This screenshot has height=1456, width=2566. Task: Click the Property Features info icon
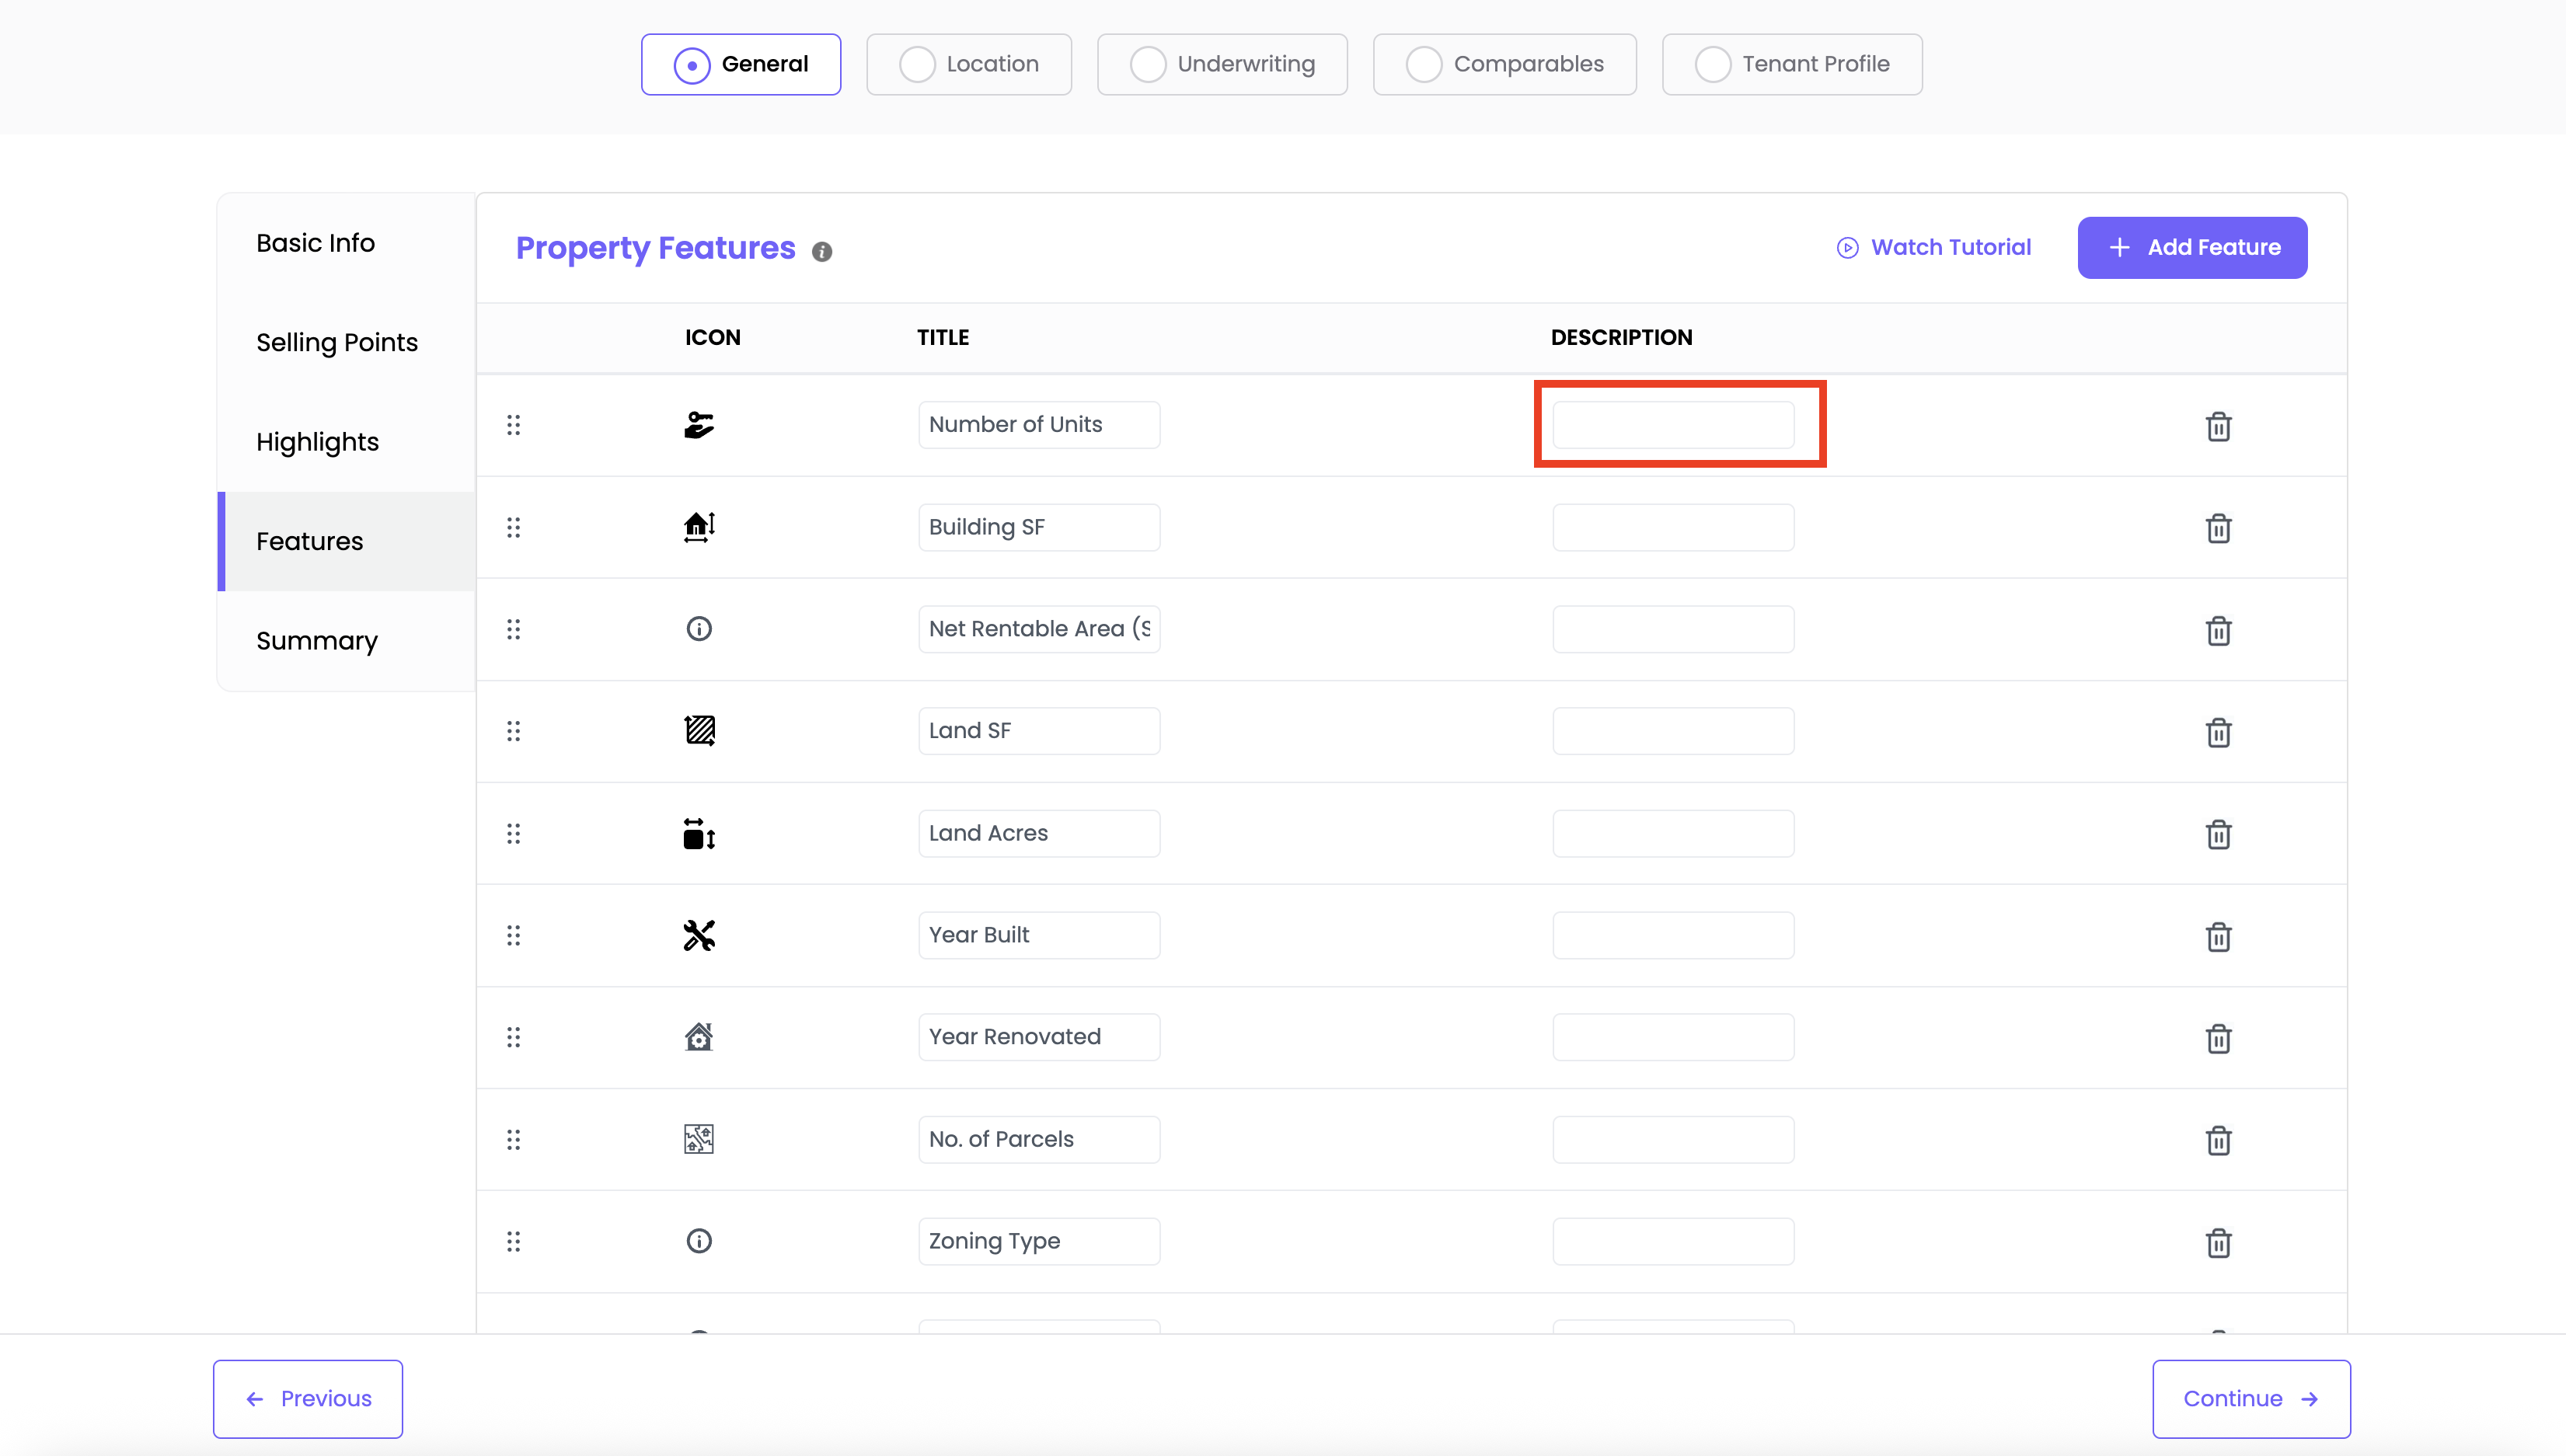pyautogui.click(x=821, y=251)
